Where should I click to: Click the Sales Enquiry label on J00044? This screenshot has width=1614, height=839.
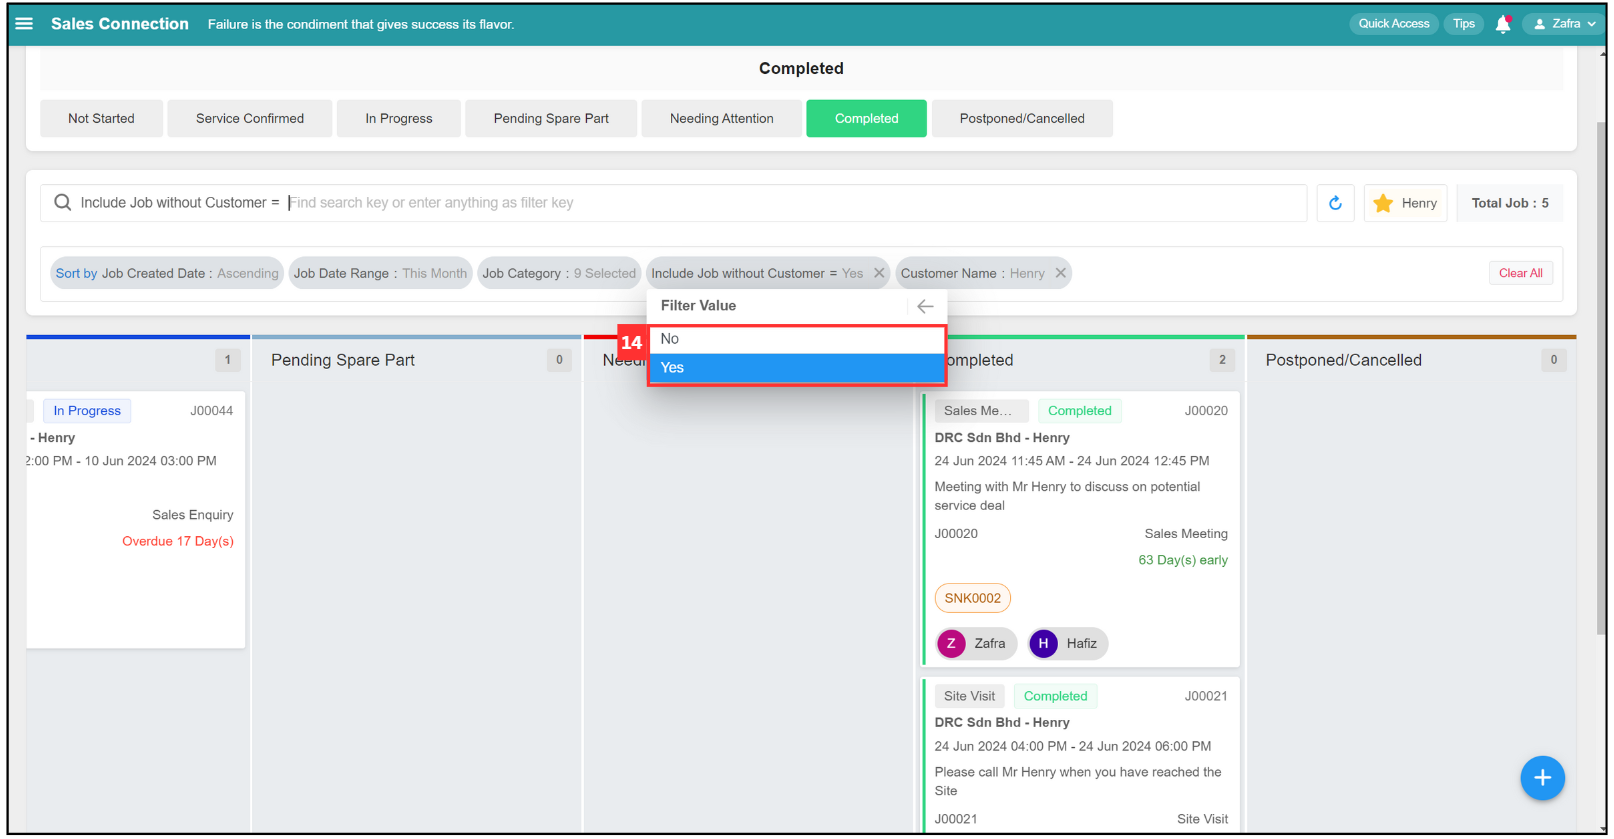coord(193,515)
